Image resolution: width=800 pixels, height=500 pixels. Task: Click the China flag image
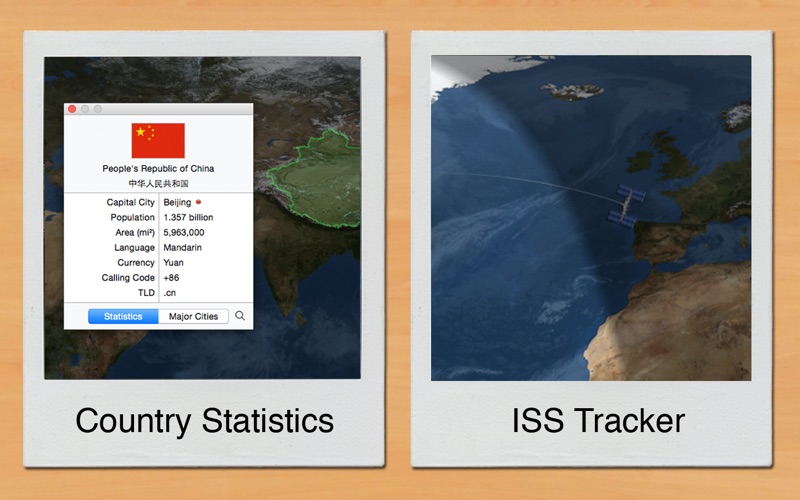(x=158, y=140)
